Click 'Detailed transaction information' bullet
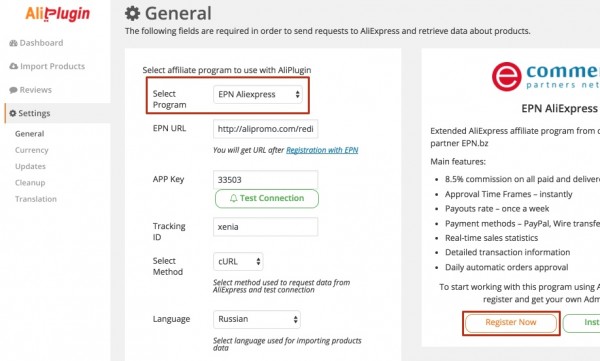Image resolution: width=600 pixels, height=361 pixels. [507, 252]
